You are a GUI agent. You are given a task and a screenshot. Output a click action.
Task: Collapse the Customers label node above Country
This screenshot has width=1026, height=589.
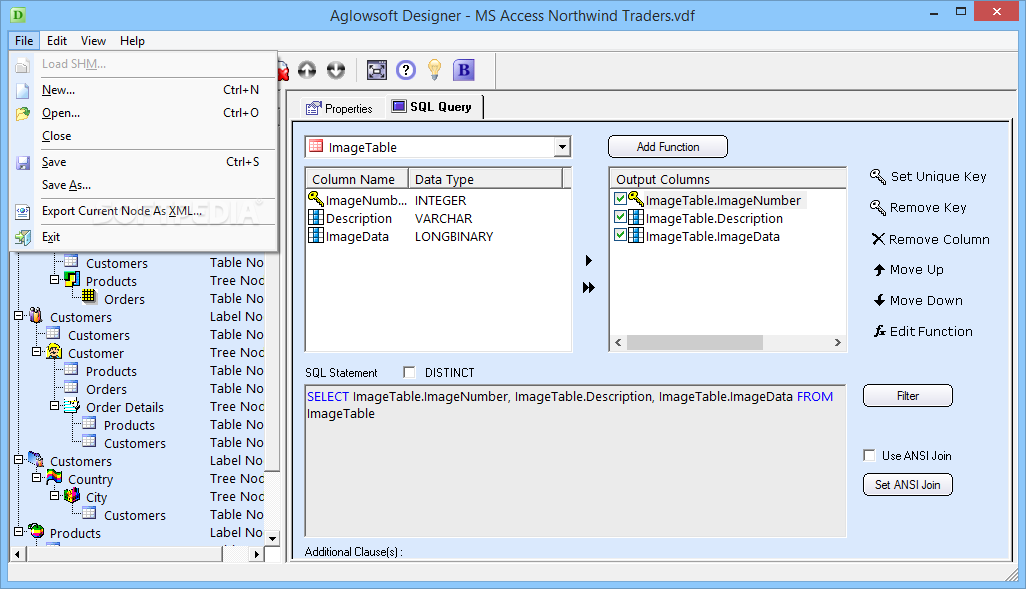18,459
